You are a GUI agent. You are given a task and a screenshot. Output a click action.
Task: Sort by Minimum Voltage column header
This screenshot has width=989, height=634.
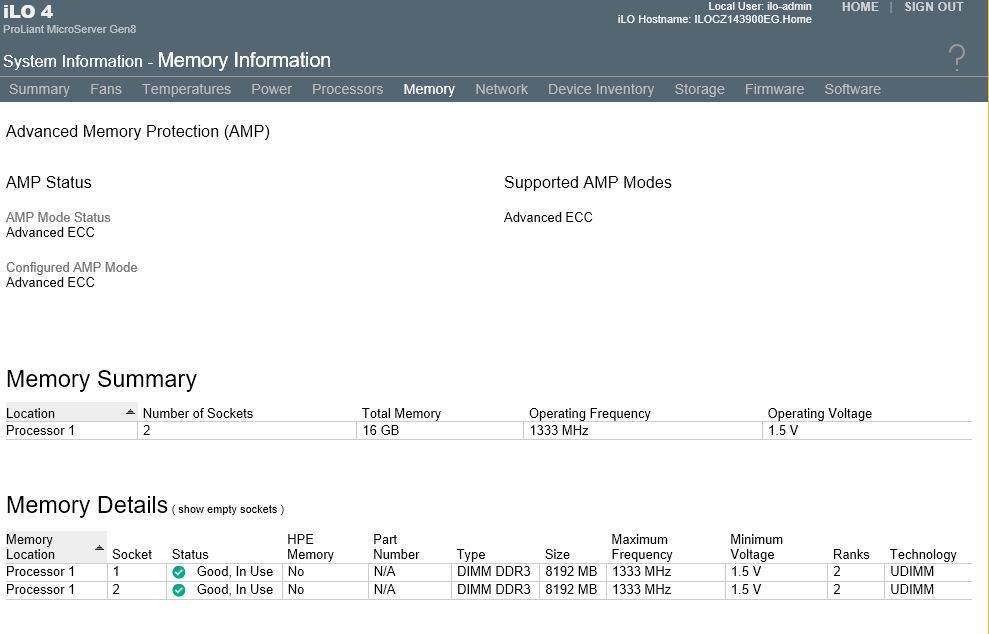point(756,547)
